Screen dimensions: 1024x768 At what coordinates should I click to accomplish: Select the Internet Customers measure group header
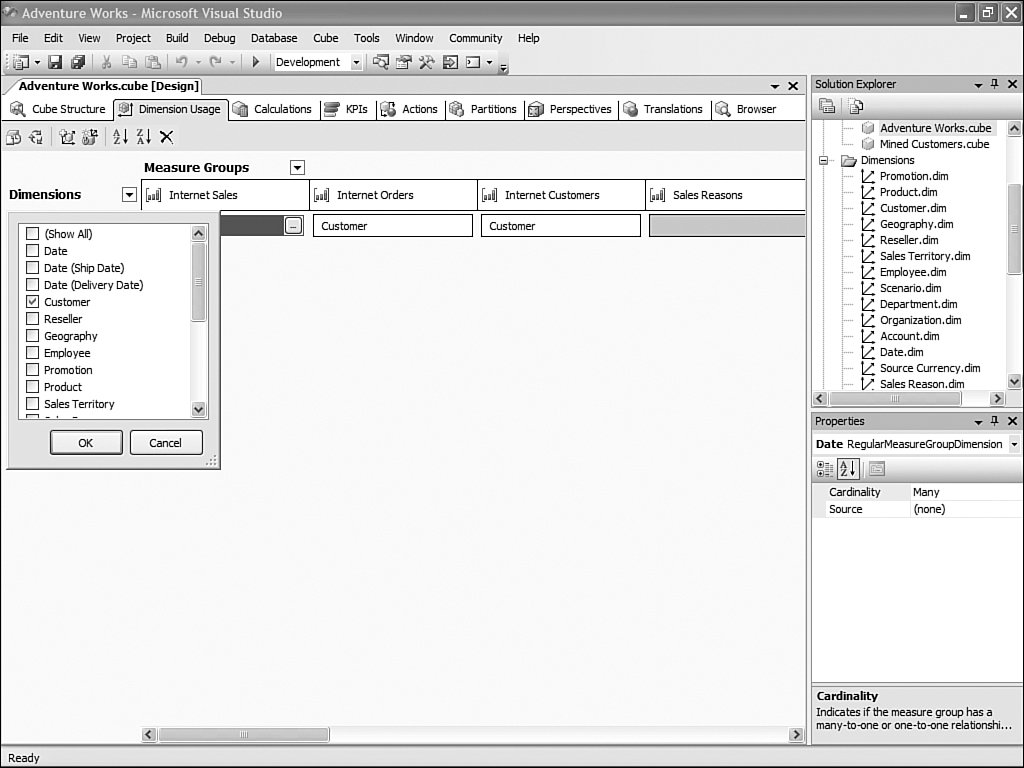click(562, 195)
